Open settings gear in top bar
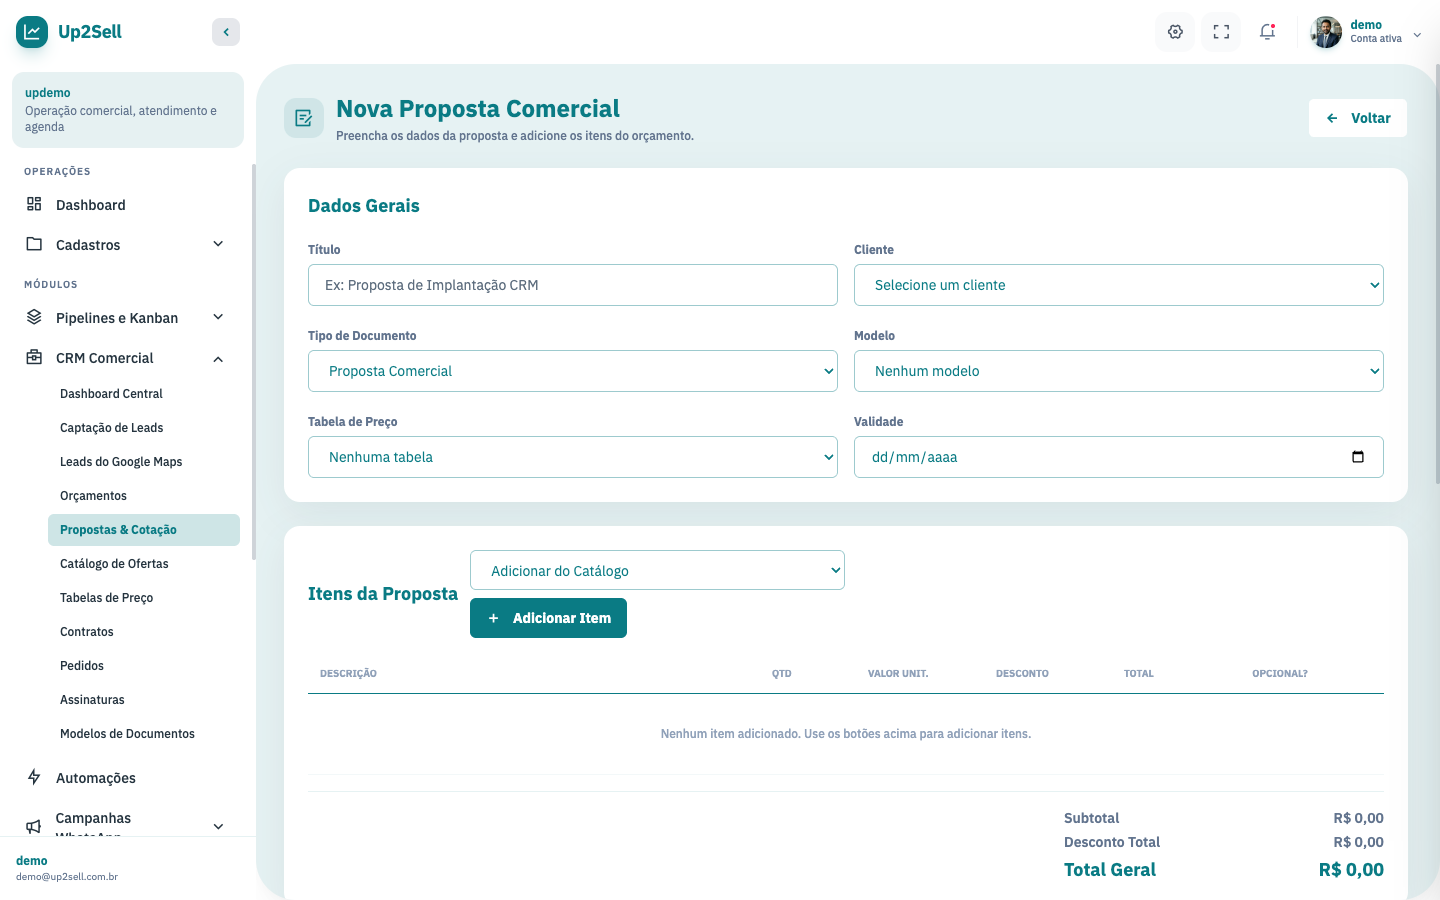This screenshot has width=1440, height=900. (1175, 32)
